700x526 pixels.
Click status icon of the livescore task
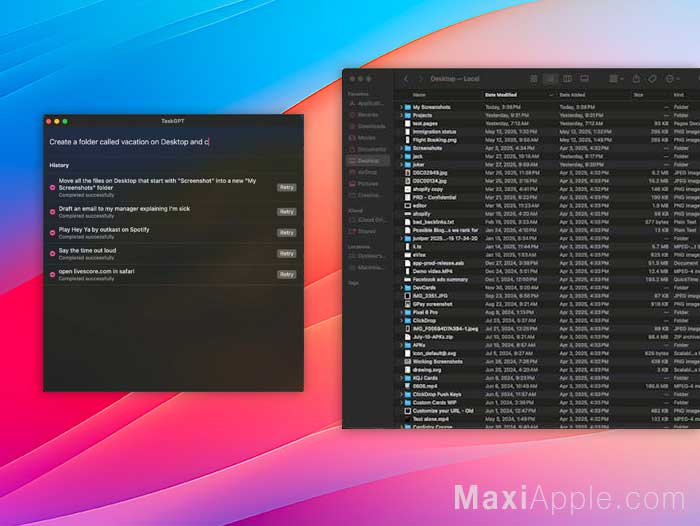point(52,275)
